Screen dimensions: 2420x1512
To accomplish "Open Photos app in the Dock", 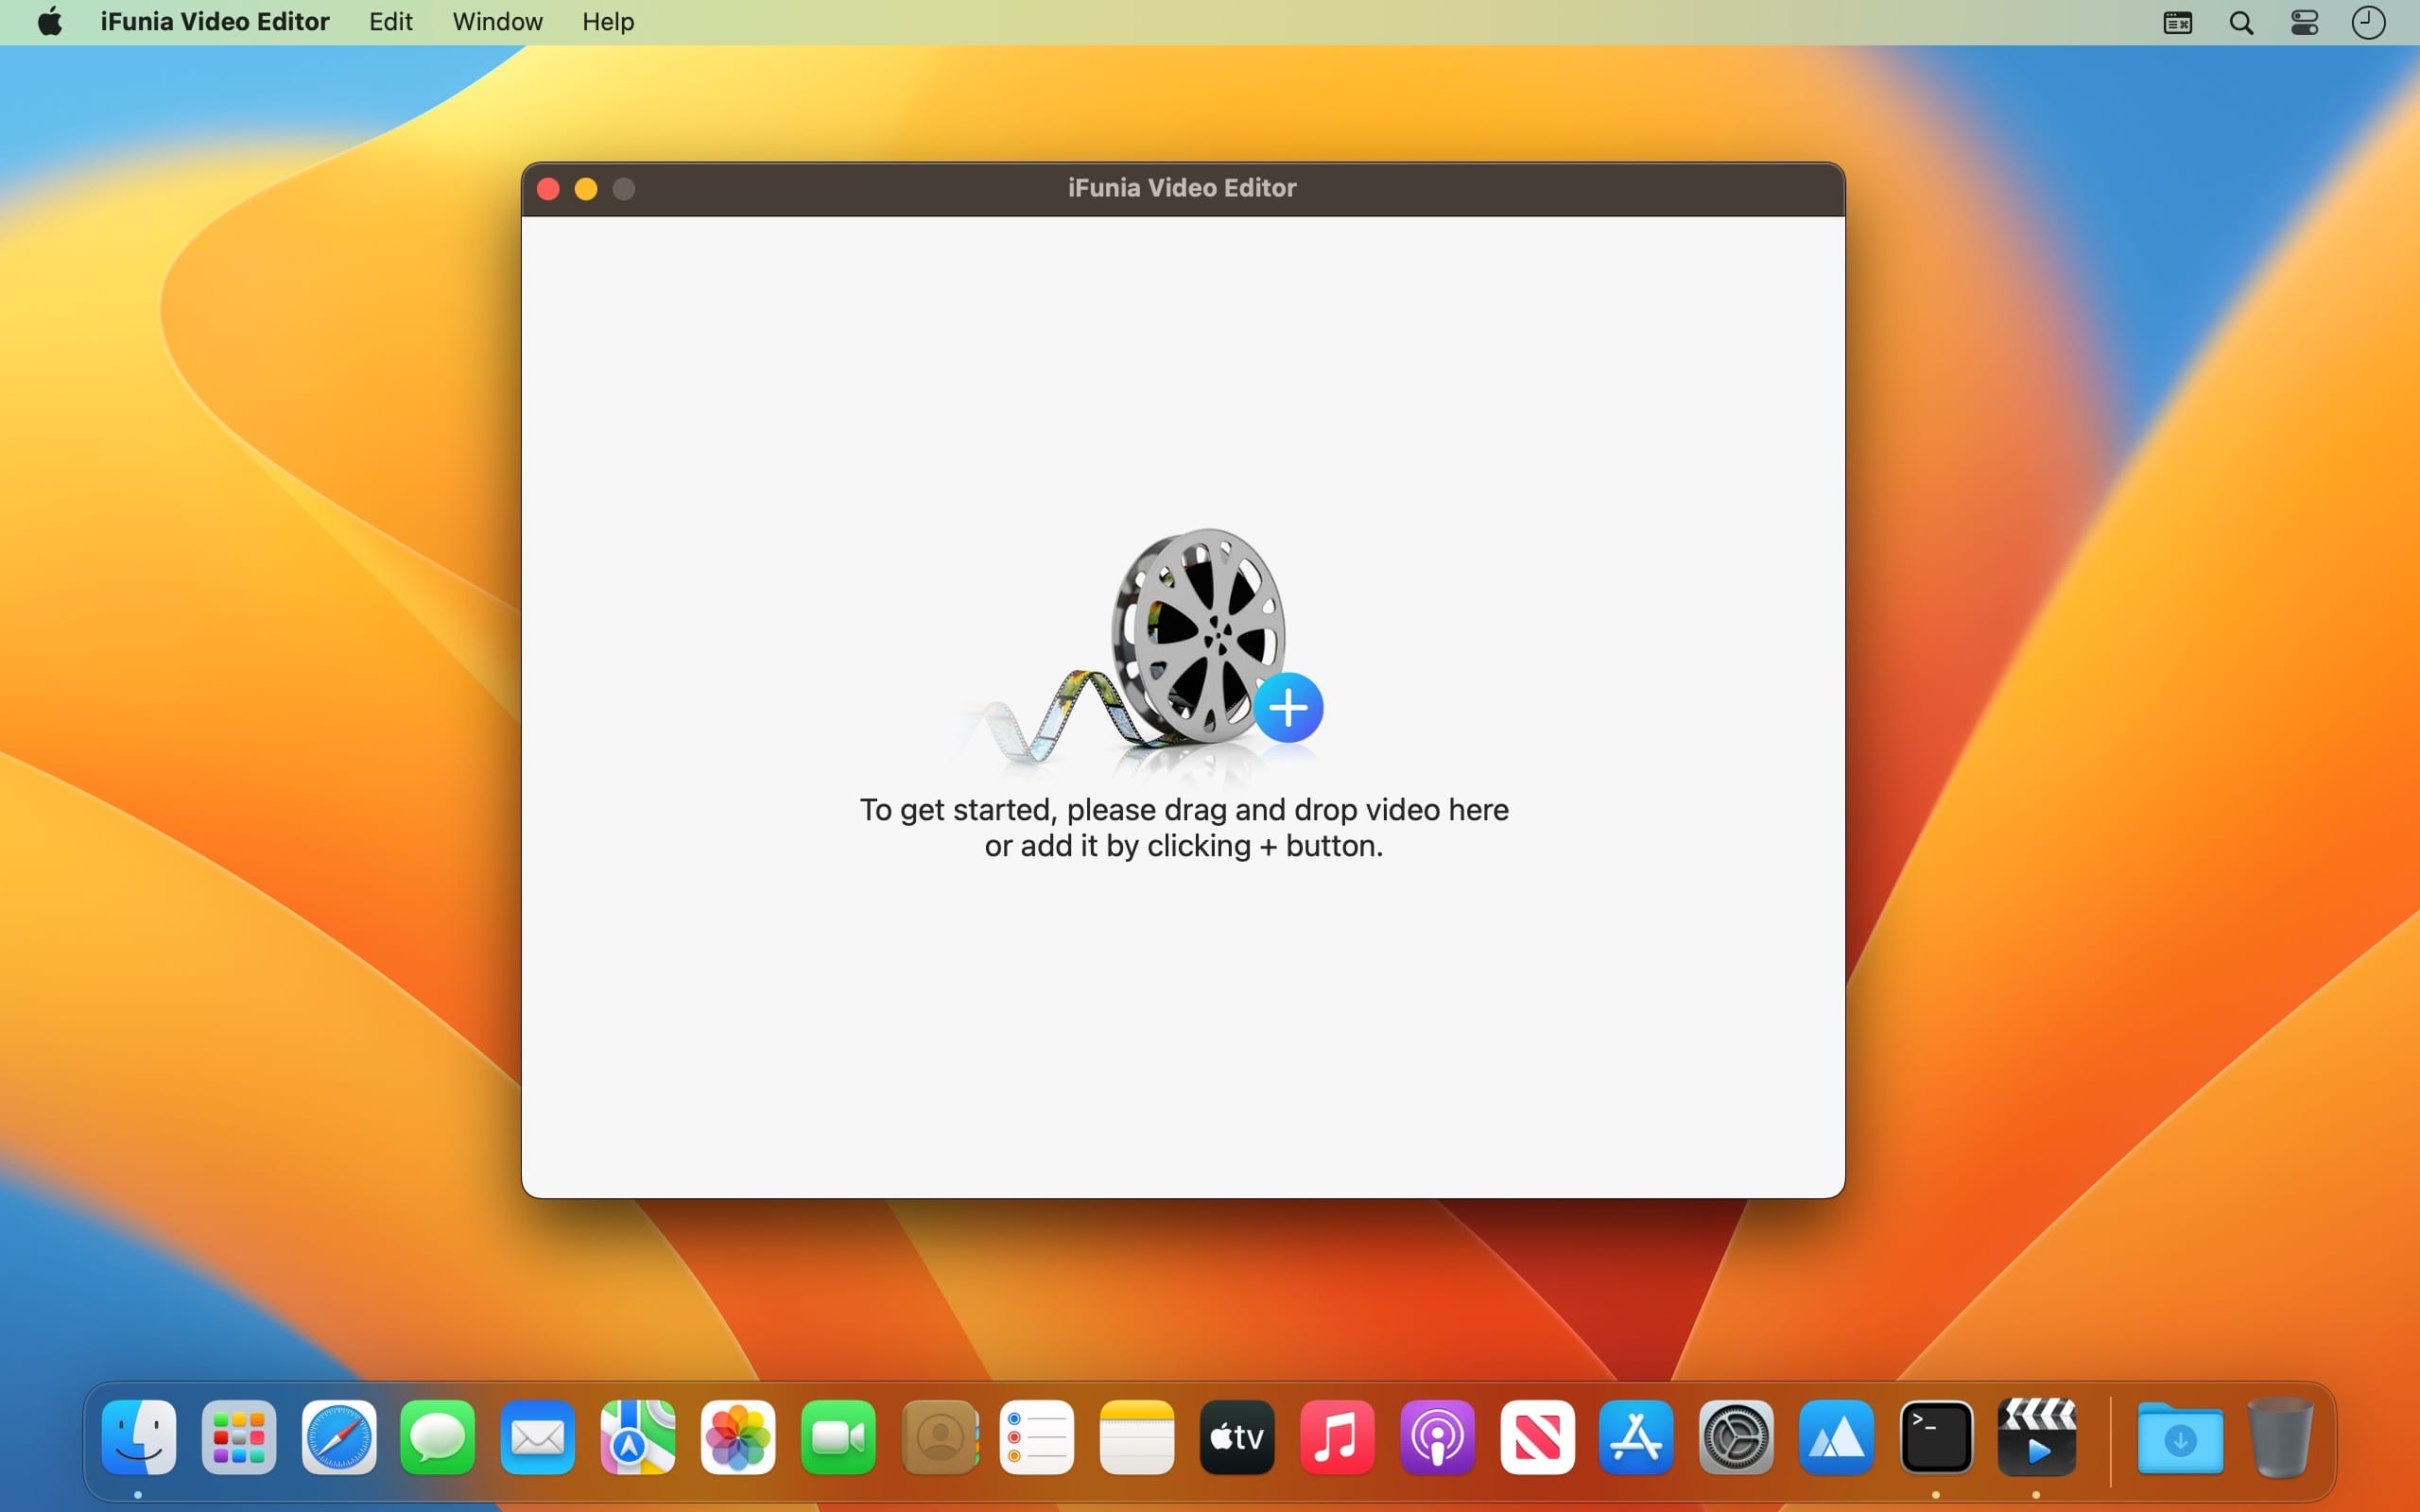I will [738, 1437].
